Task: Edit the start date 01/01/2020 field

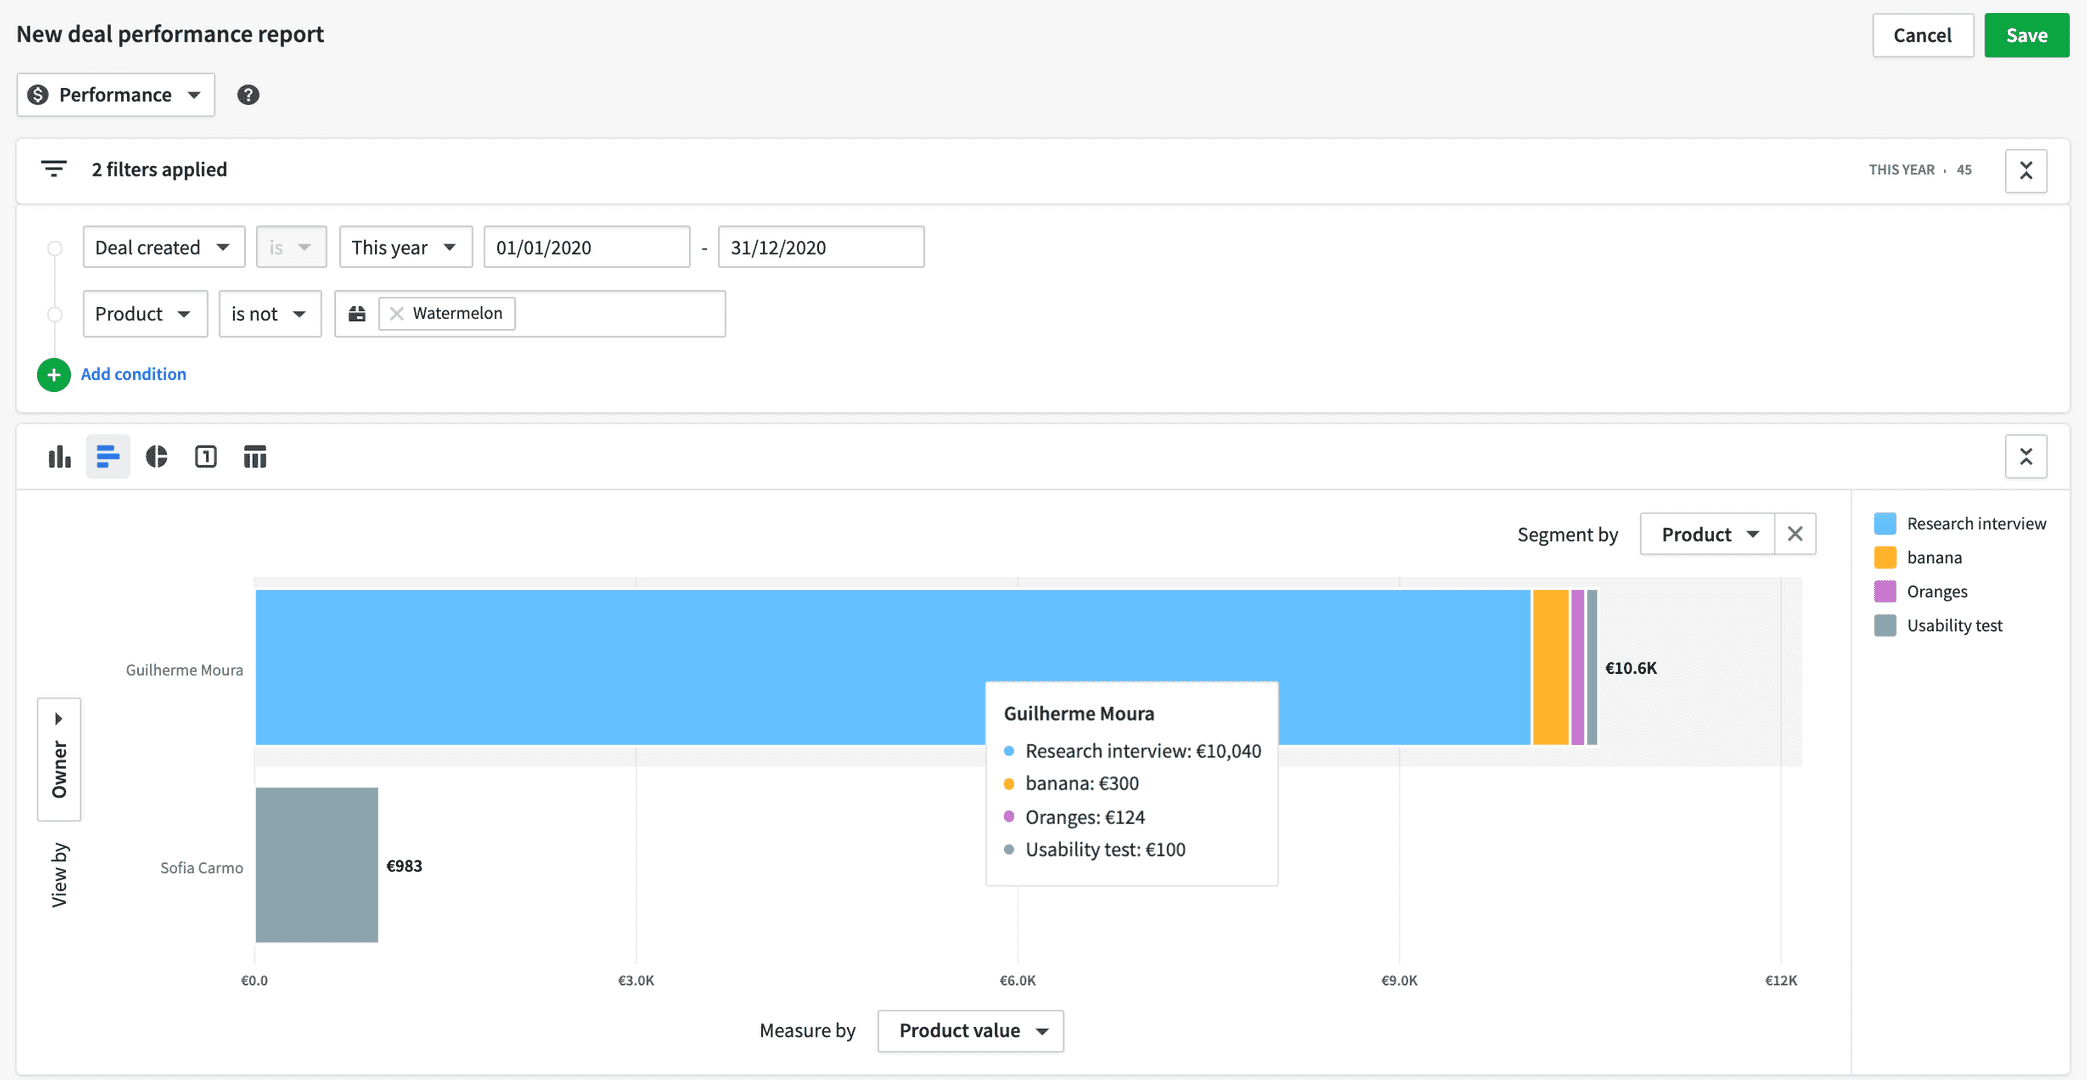Action: tap(587, 247)
